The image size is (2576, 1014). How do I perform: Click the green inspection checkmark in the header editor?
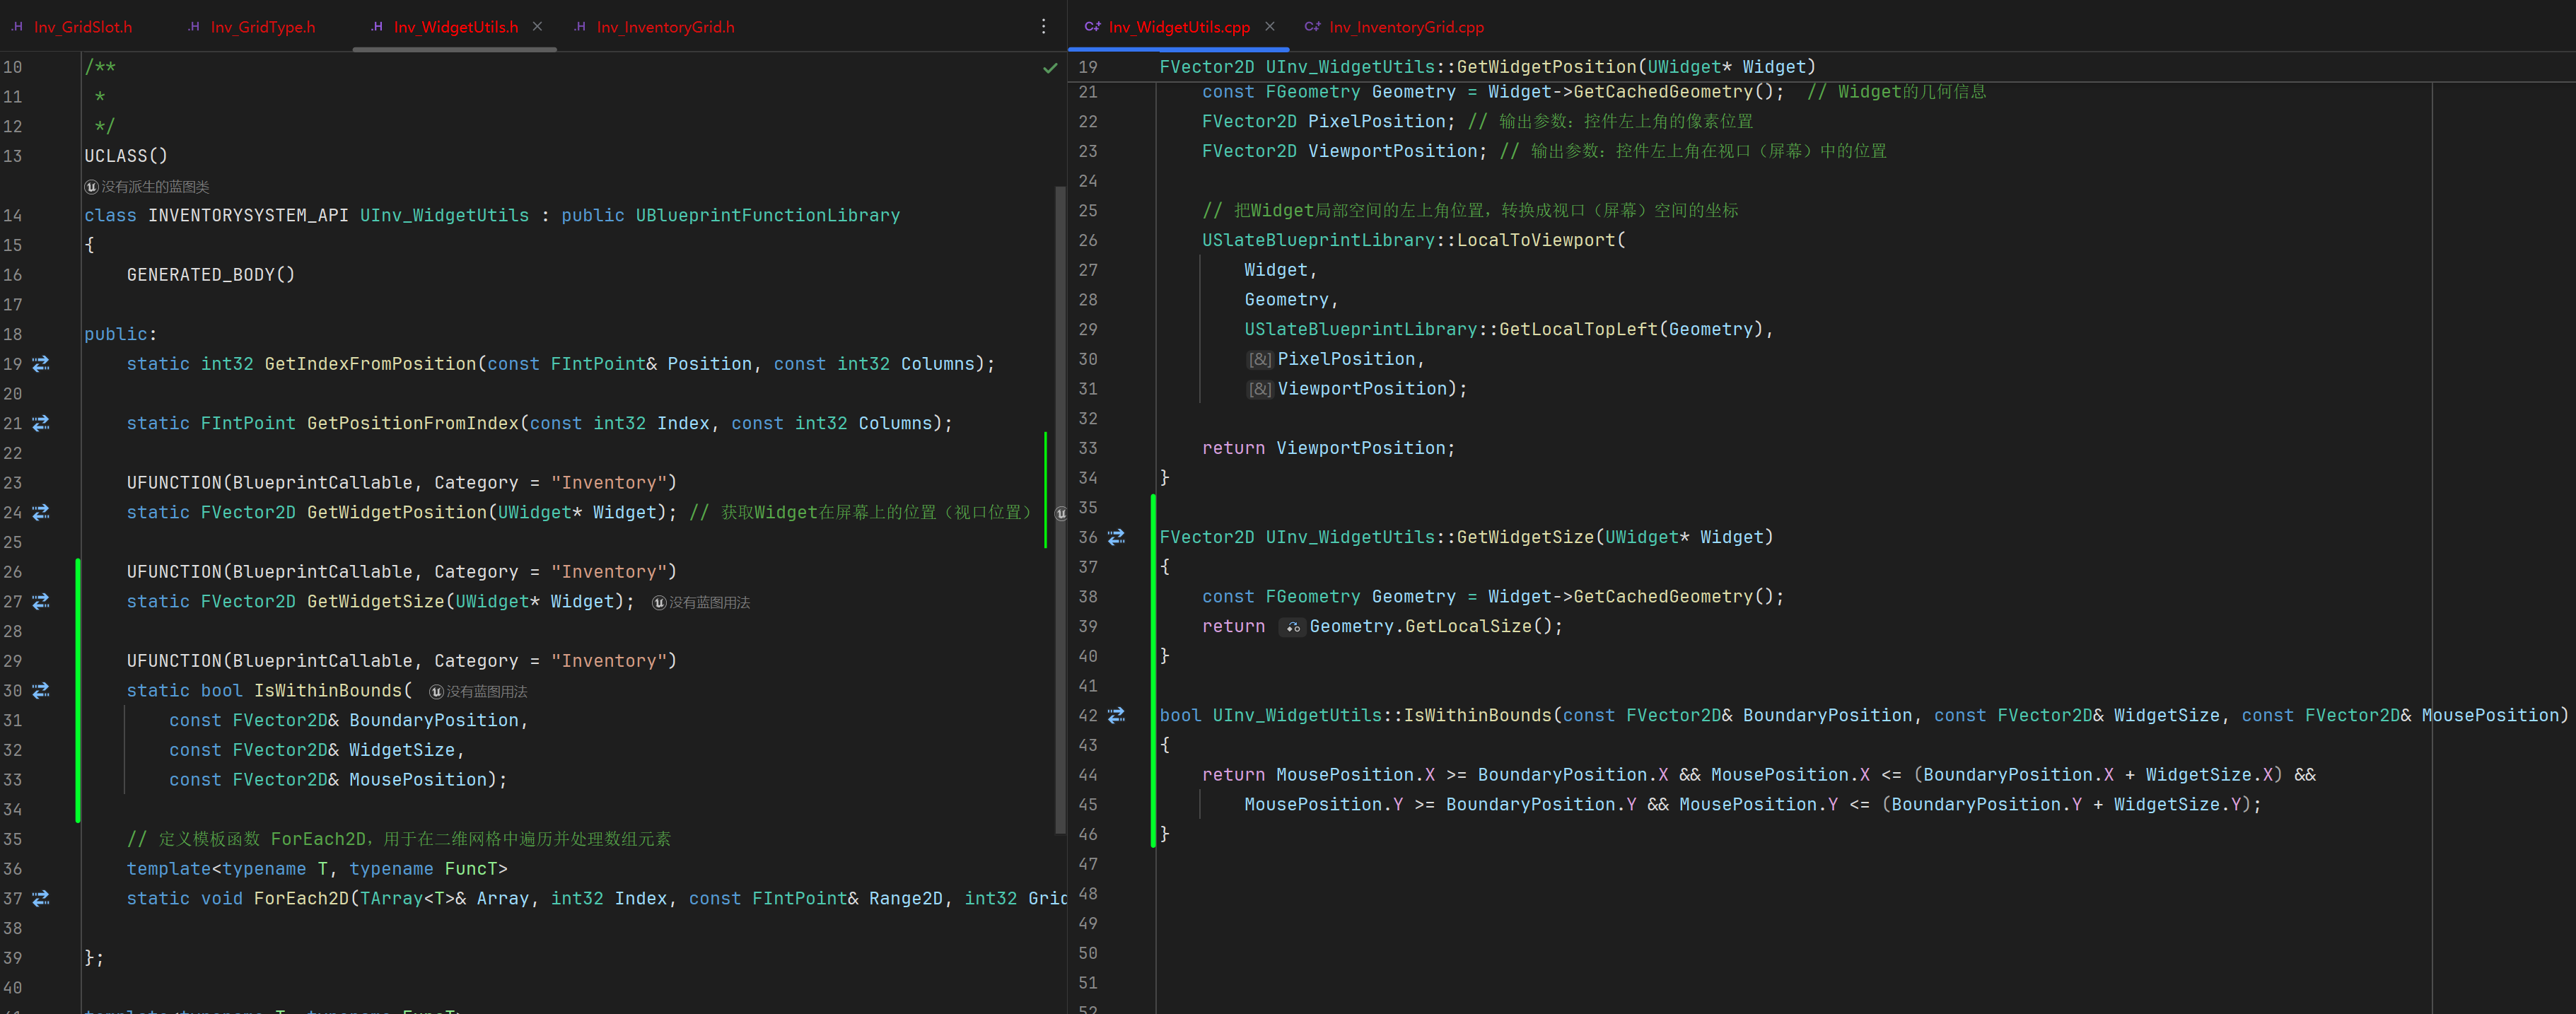click(x=1050, y=68)
